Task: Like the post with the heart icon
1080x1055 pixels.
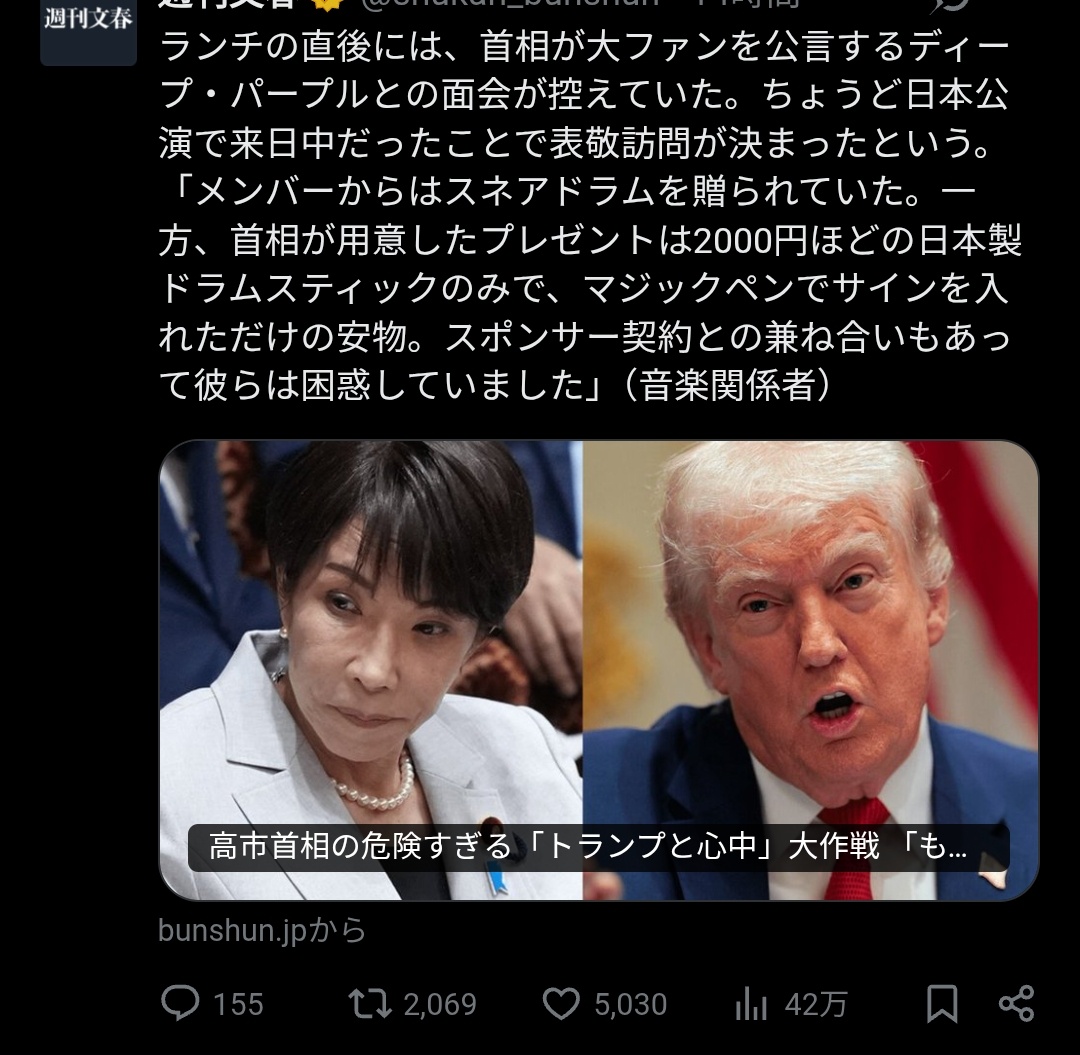Action: pos(561,1003)
